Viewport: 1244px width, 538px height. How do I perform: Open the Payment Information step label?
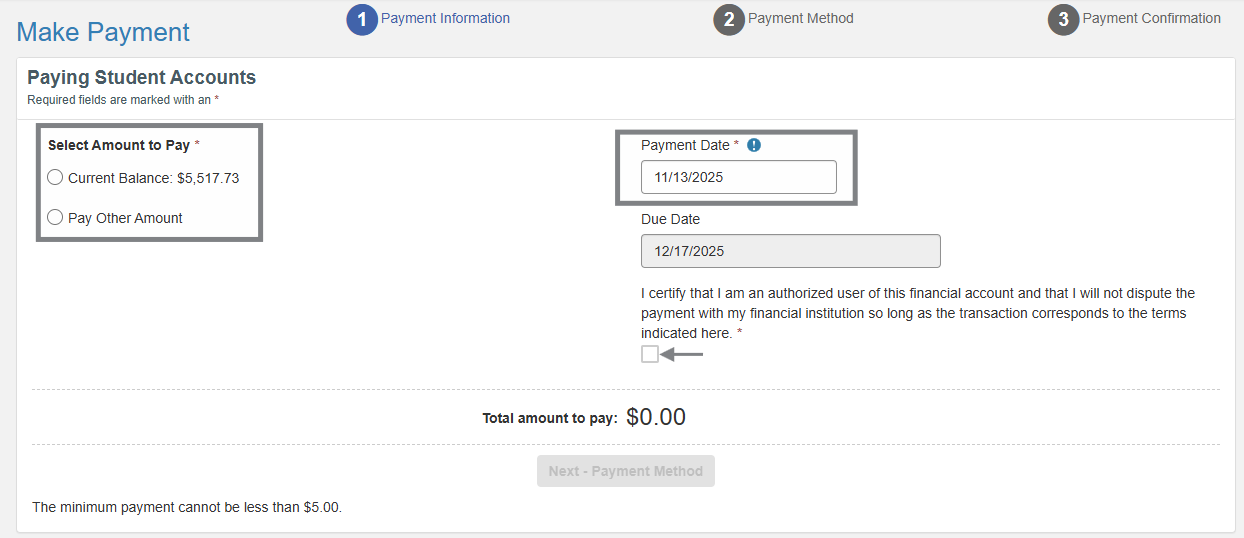(x=445, y=18)
